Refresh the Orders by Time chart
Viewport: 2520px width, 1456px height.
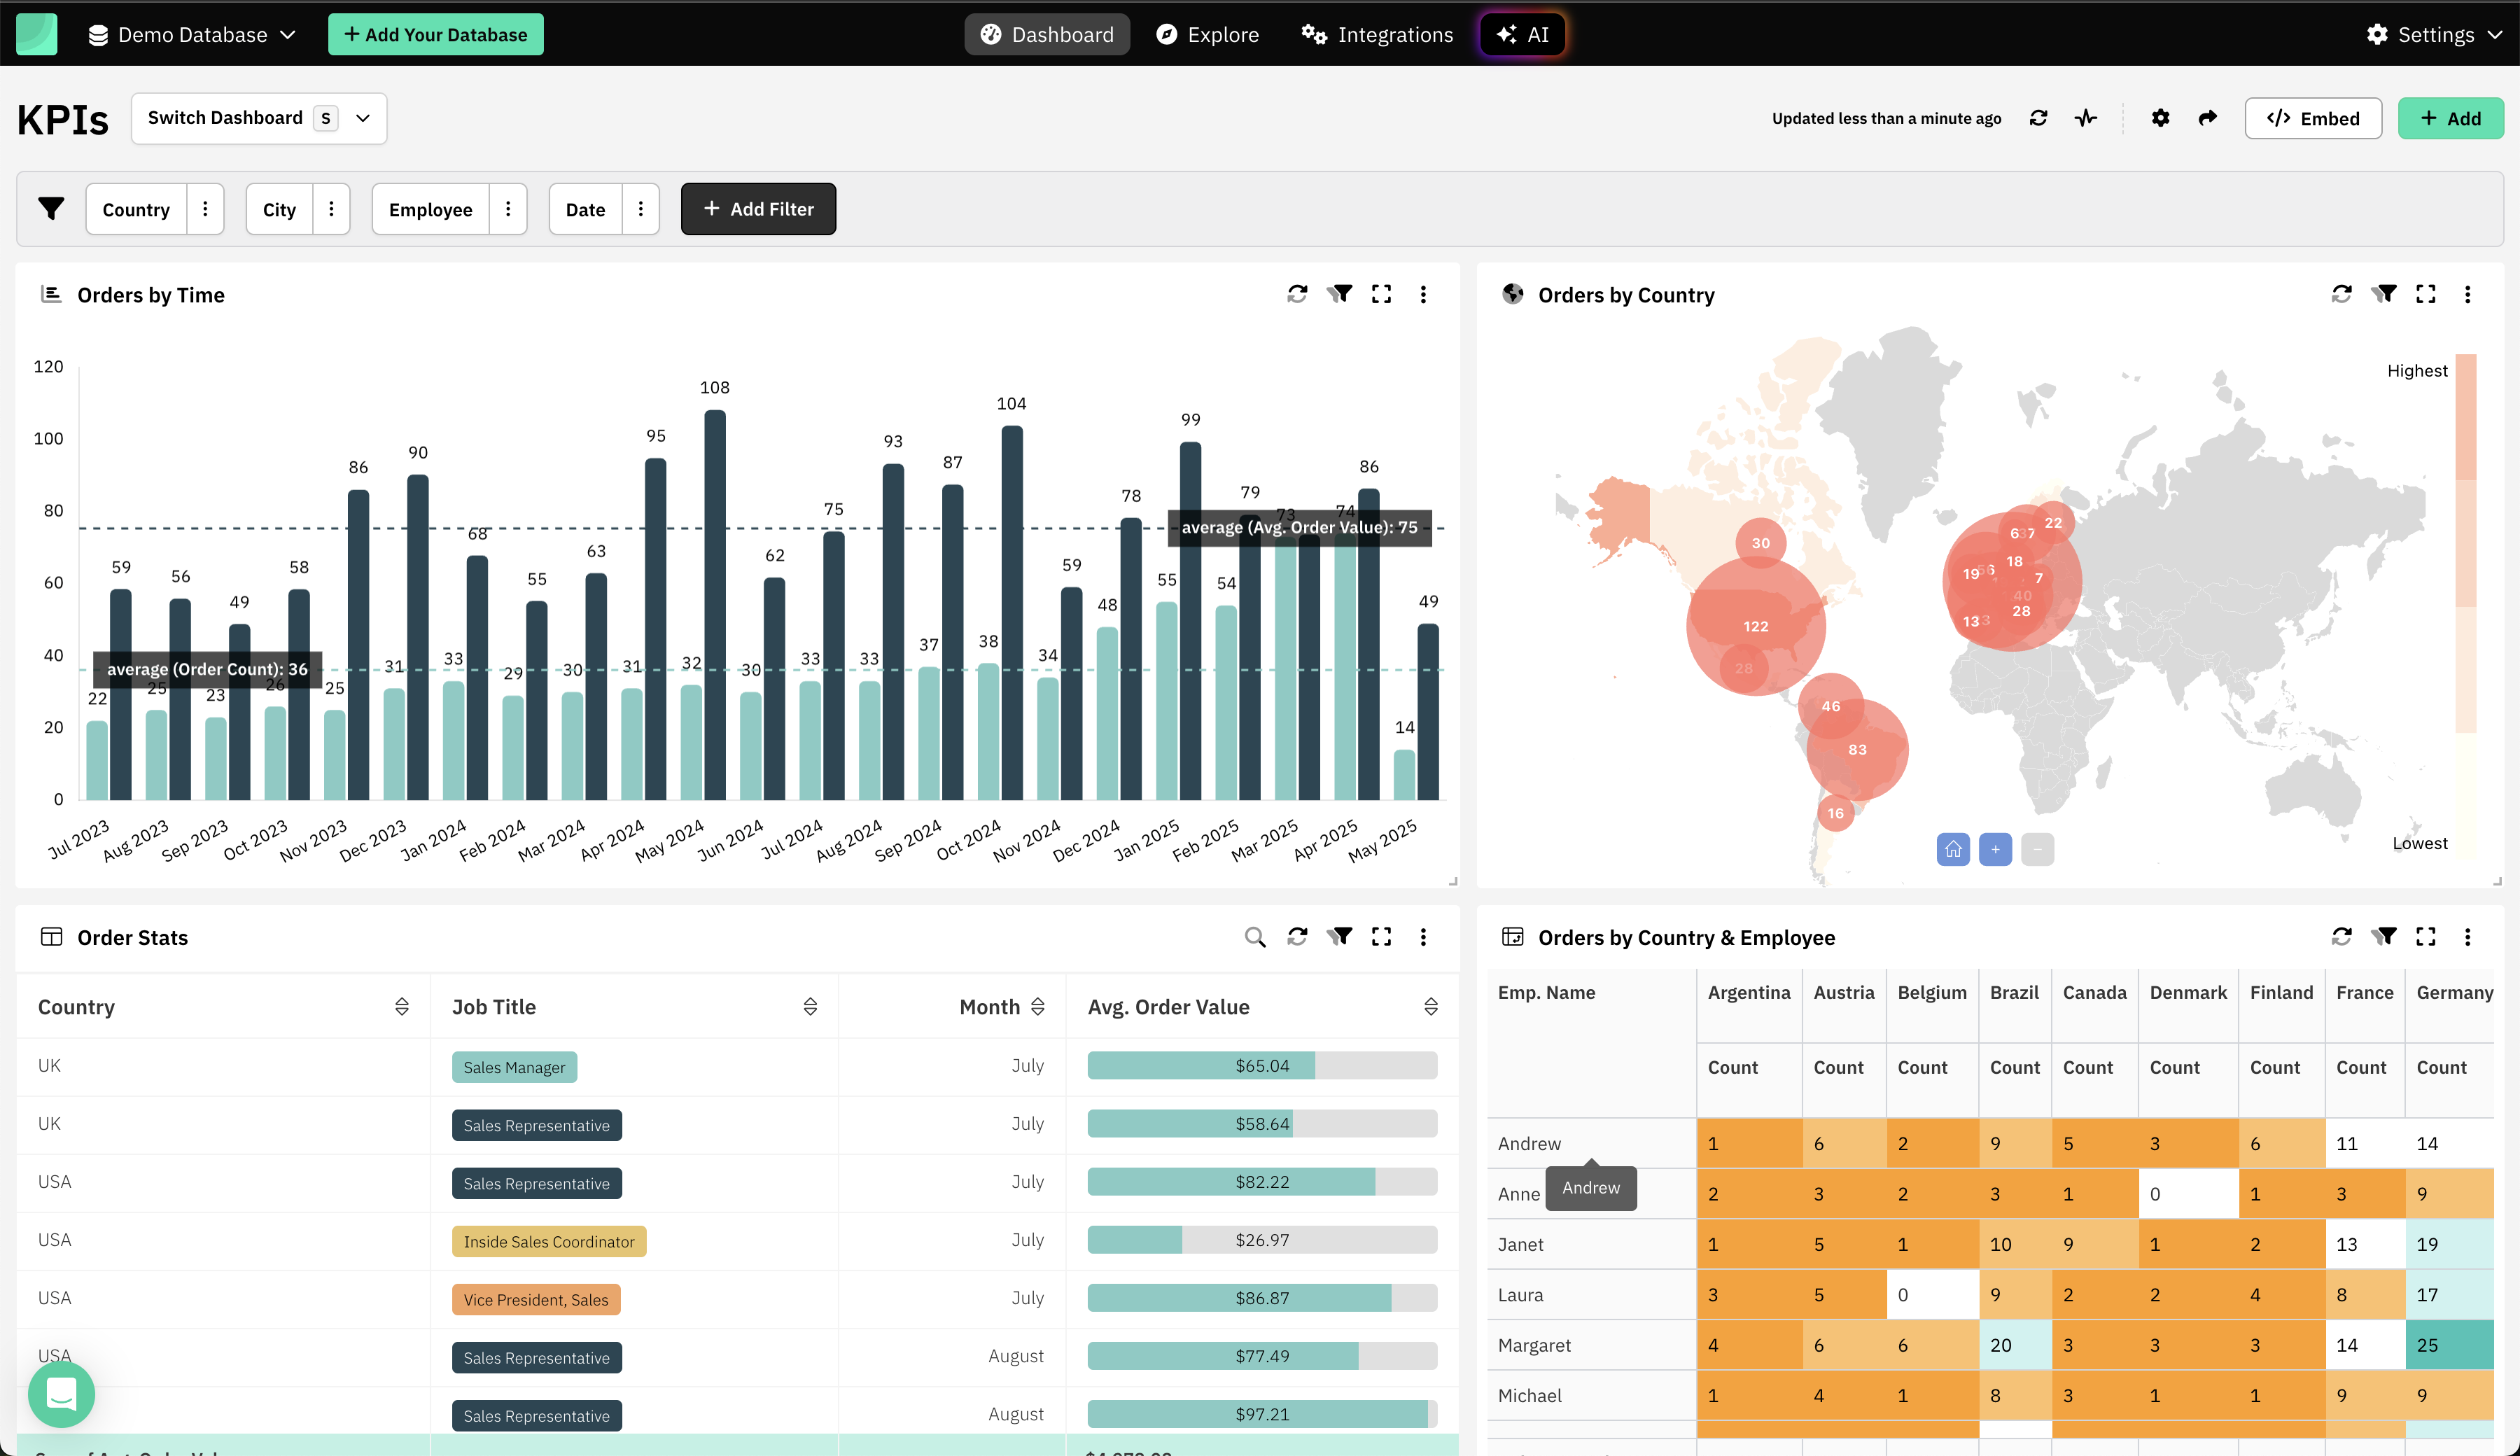point(1297,294)
